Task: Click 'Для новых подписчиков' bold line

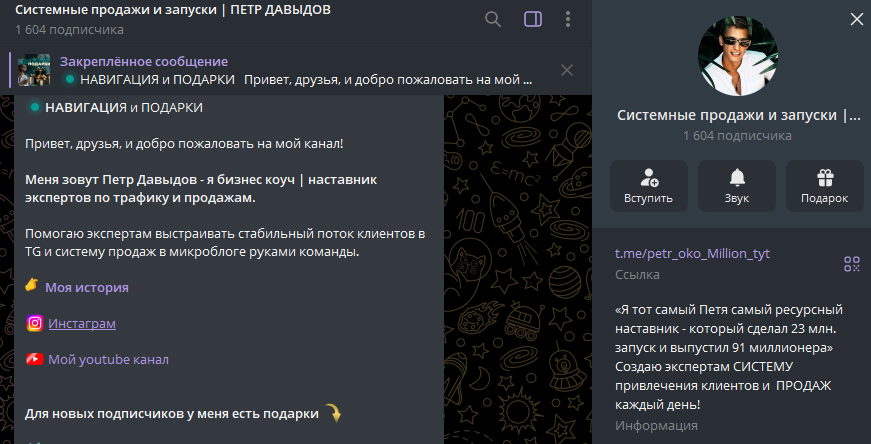Action: (172, 414)
